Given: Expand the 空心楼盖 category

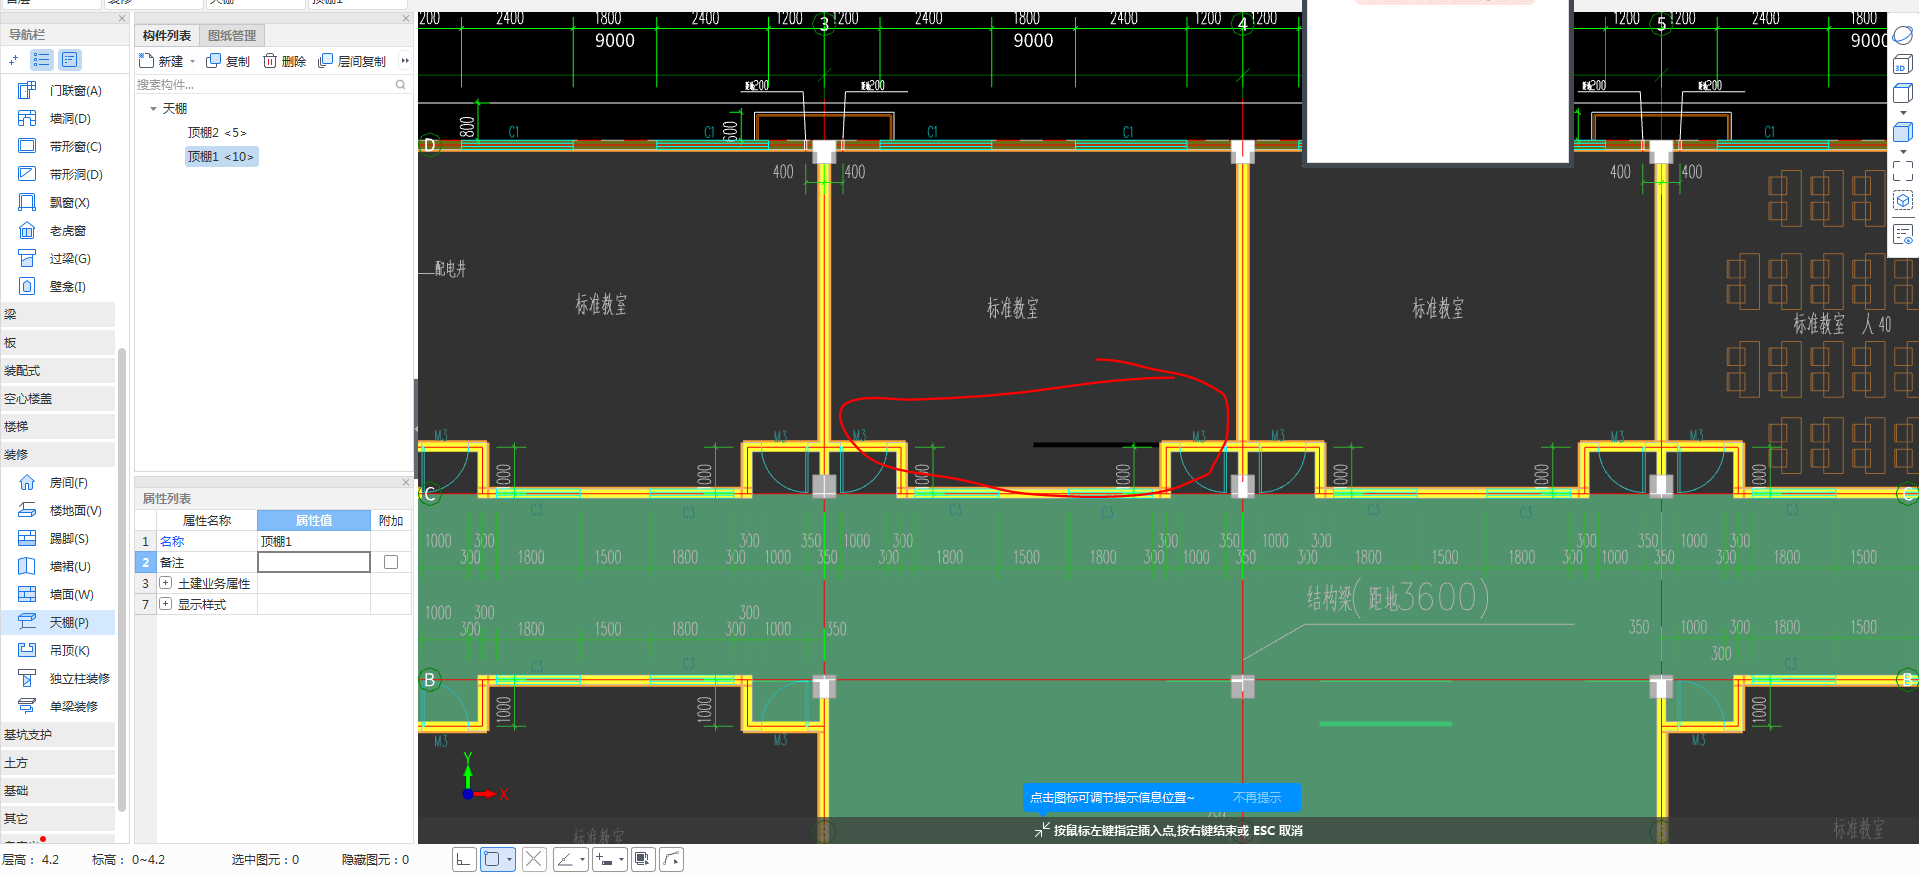Looking at the screenshot, I should 58,398.
